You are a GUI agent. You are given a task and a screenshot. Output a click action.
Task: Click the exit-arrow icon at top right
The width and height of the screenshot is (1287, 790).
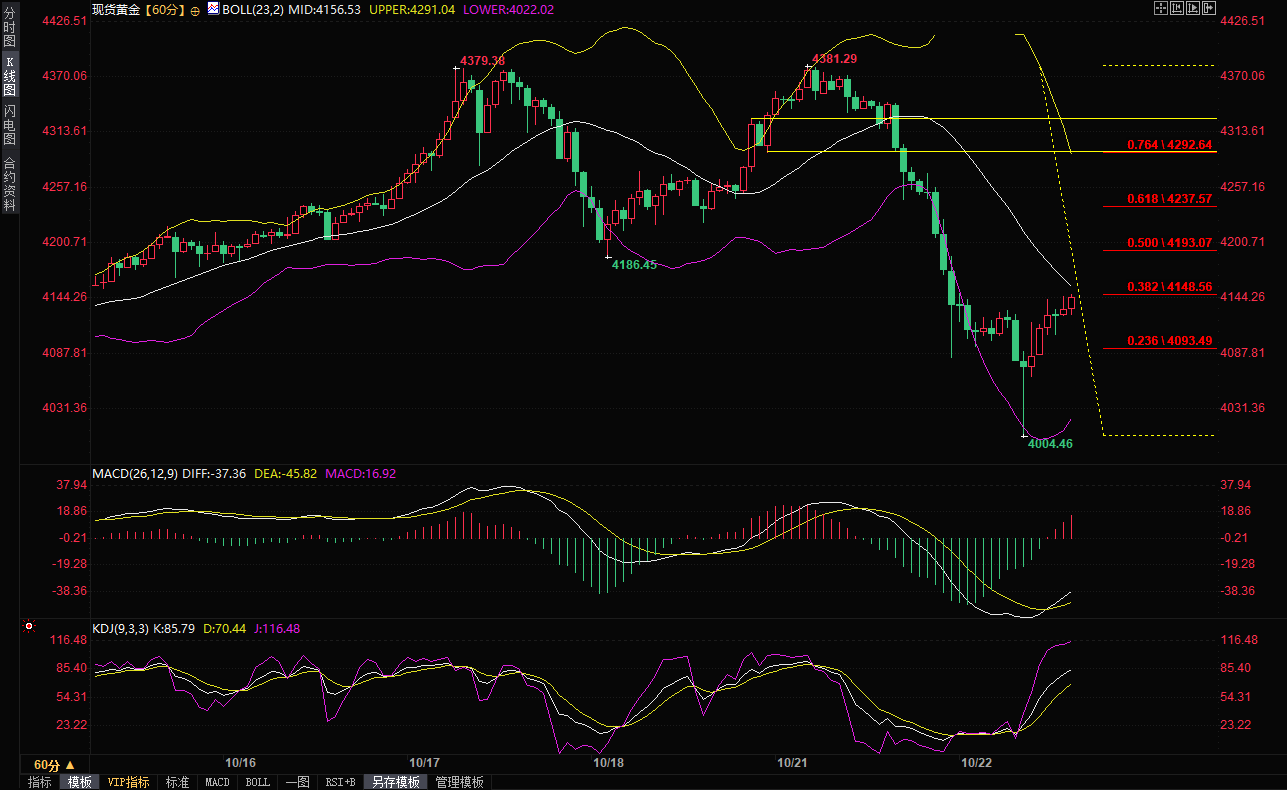1208,8
